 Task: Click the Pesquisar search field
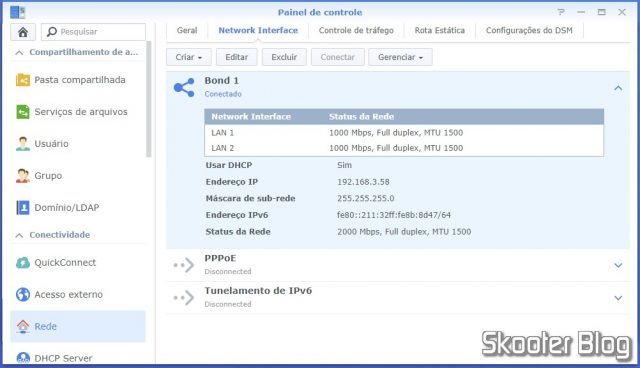pyautogui.click(x=93, y=32)
